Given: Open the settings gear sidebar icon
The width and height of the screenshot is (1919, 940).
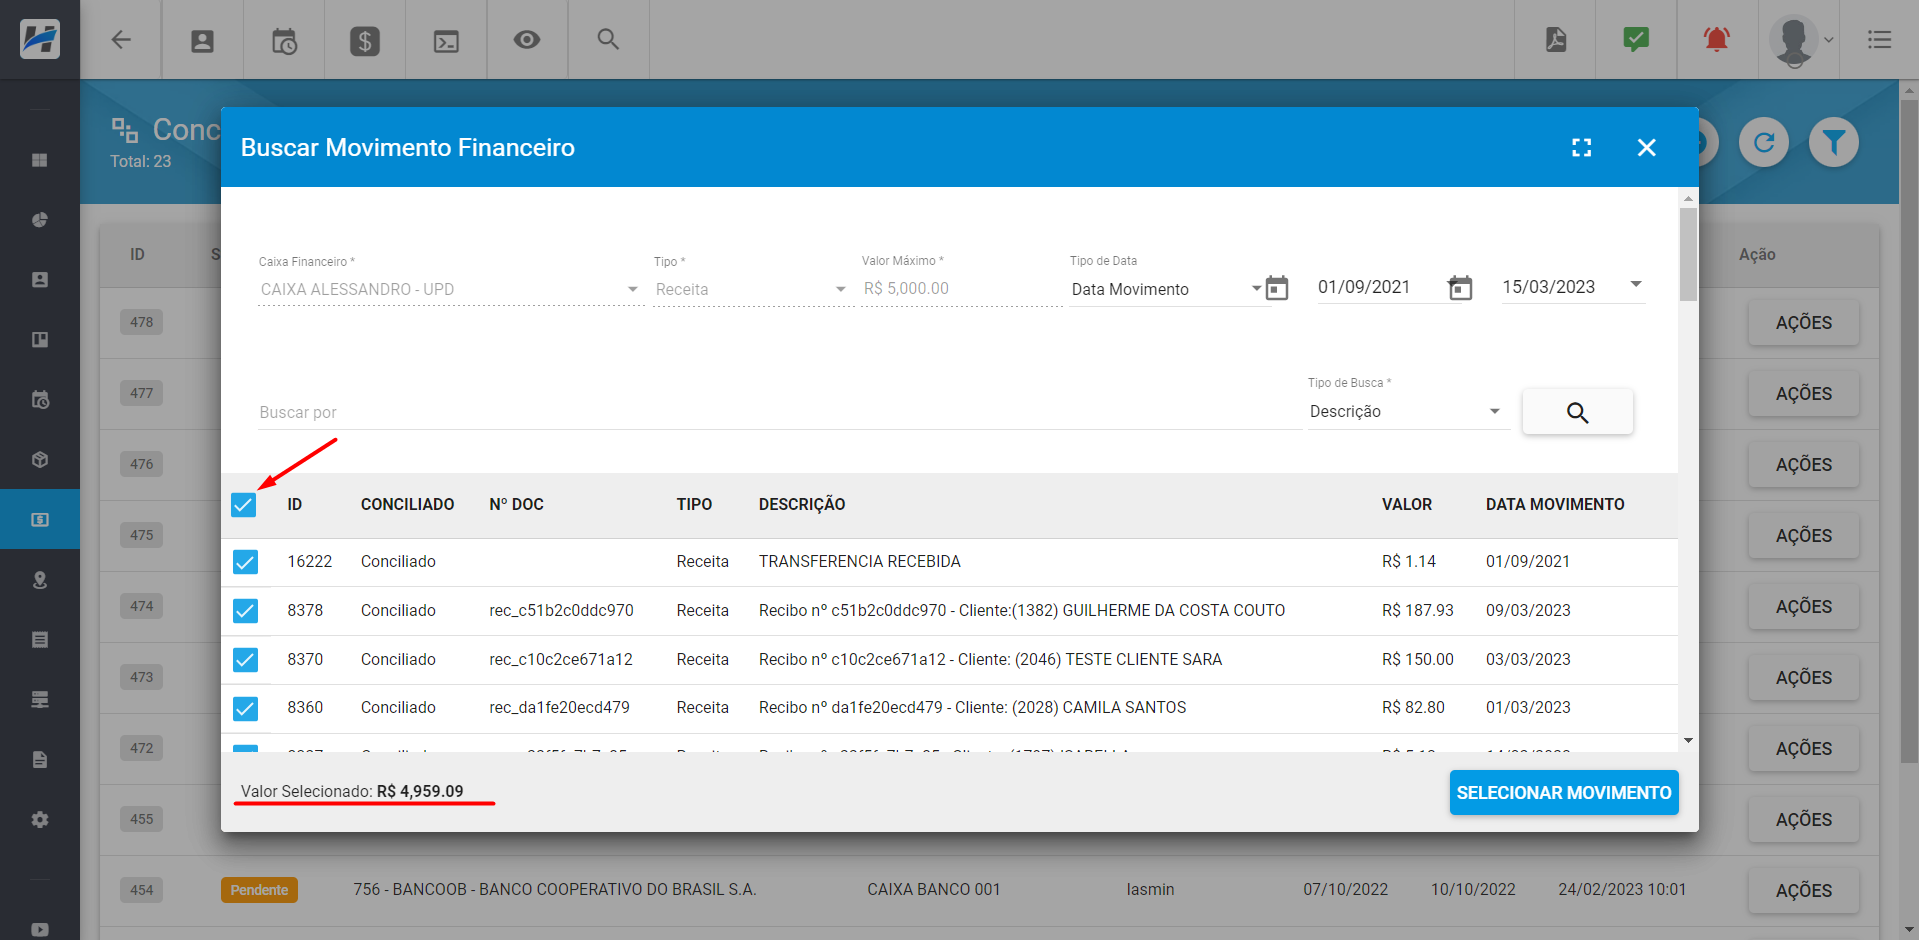Looking at the screenshot, I should click(x=40, y=820).
